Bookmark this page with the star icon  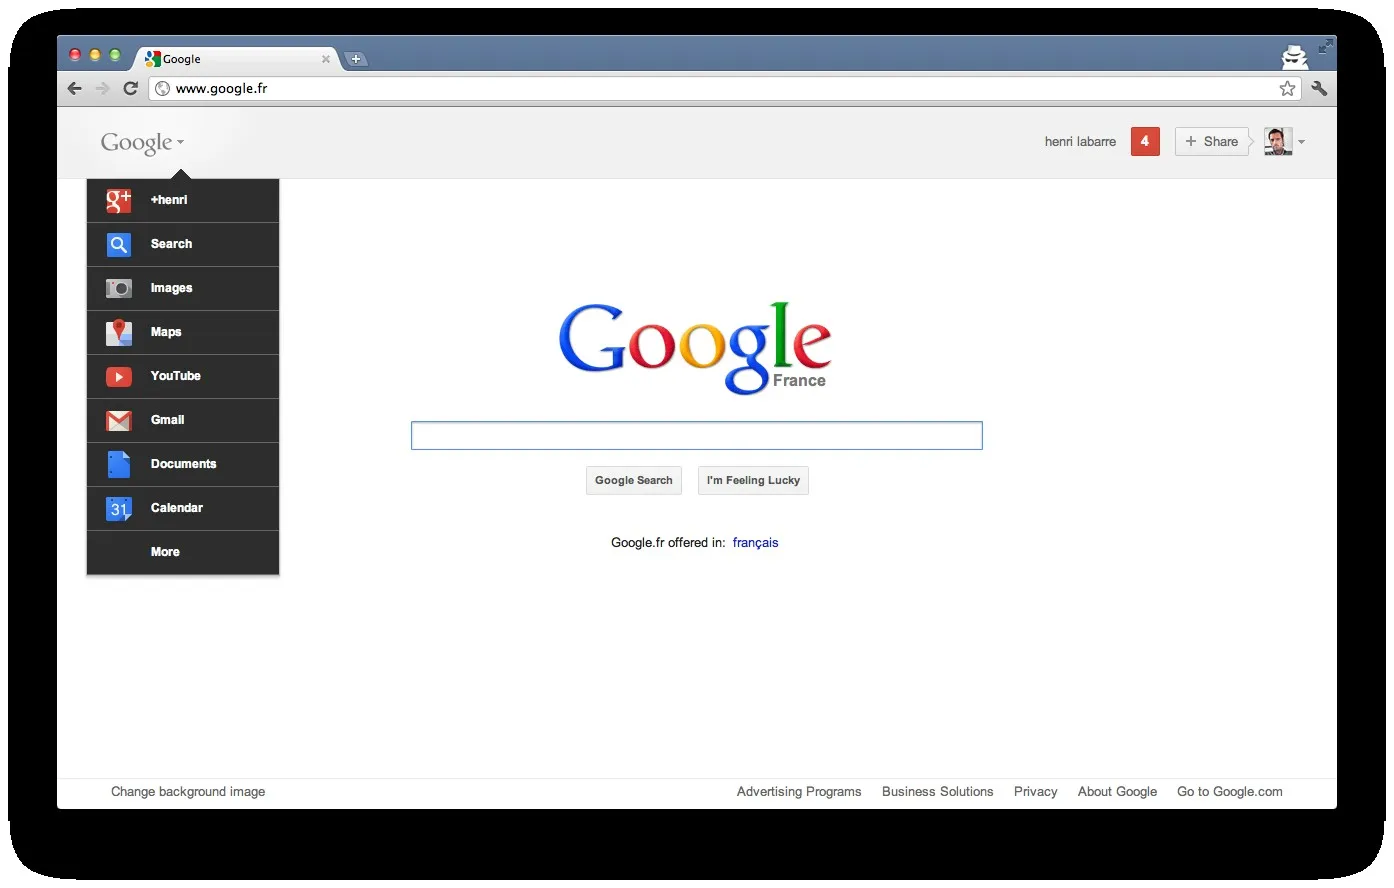(1287, 88)
